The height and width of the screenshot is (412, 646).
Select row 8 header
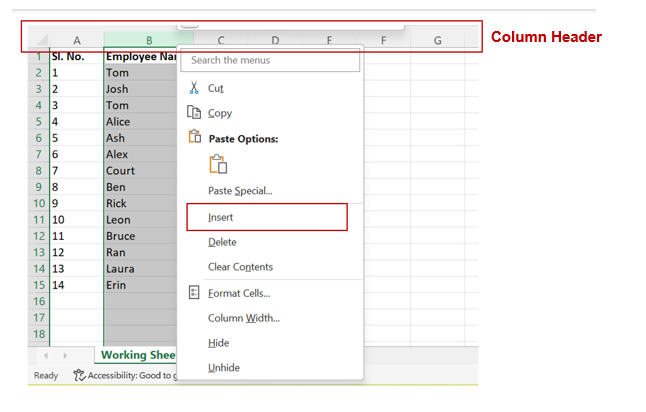[x=38, y=171]
